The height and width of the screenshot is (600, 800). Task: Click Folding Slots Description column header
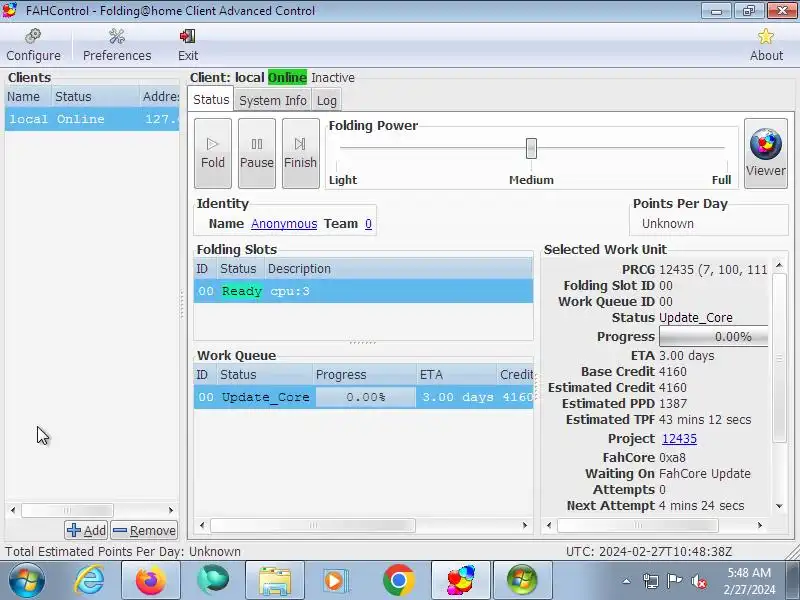398,269
